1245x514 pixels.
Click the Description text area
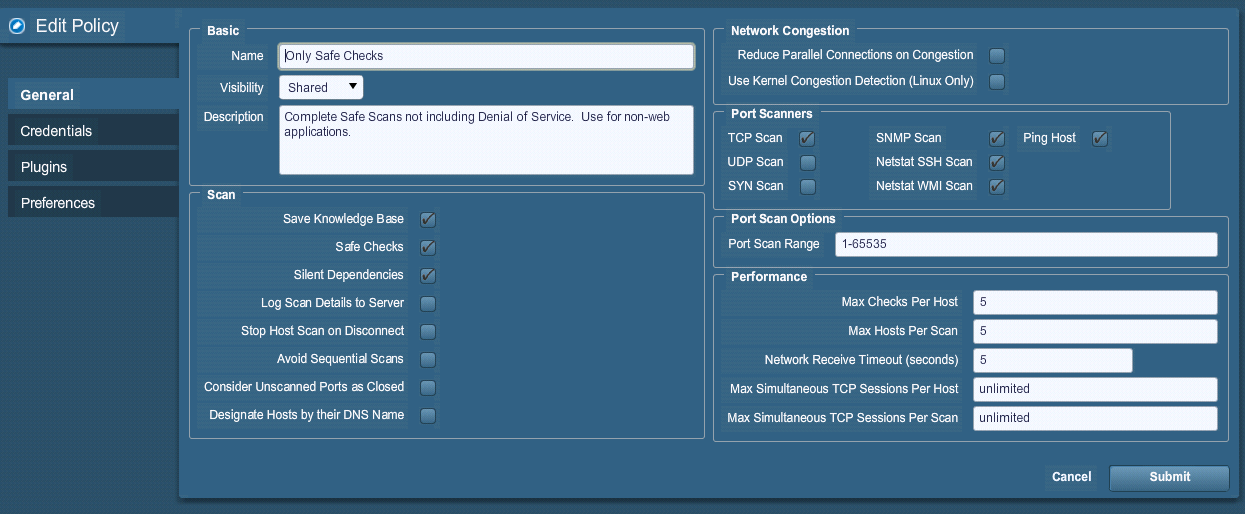(486, 140)
